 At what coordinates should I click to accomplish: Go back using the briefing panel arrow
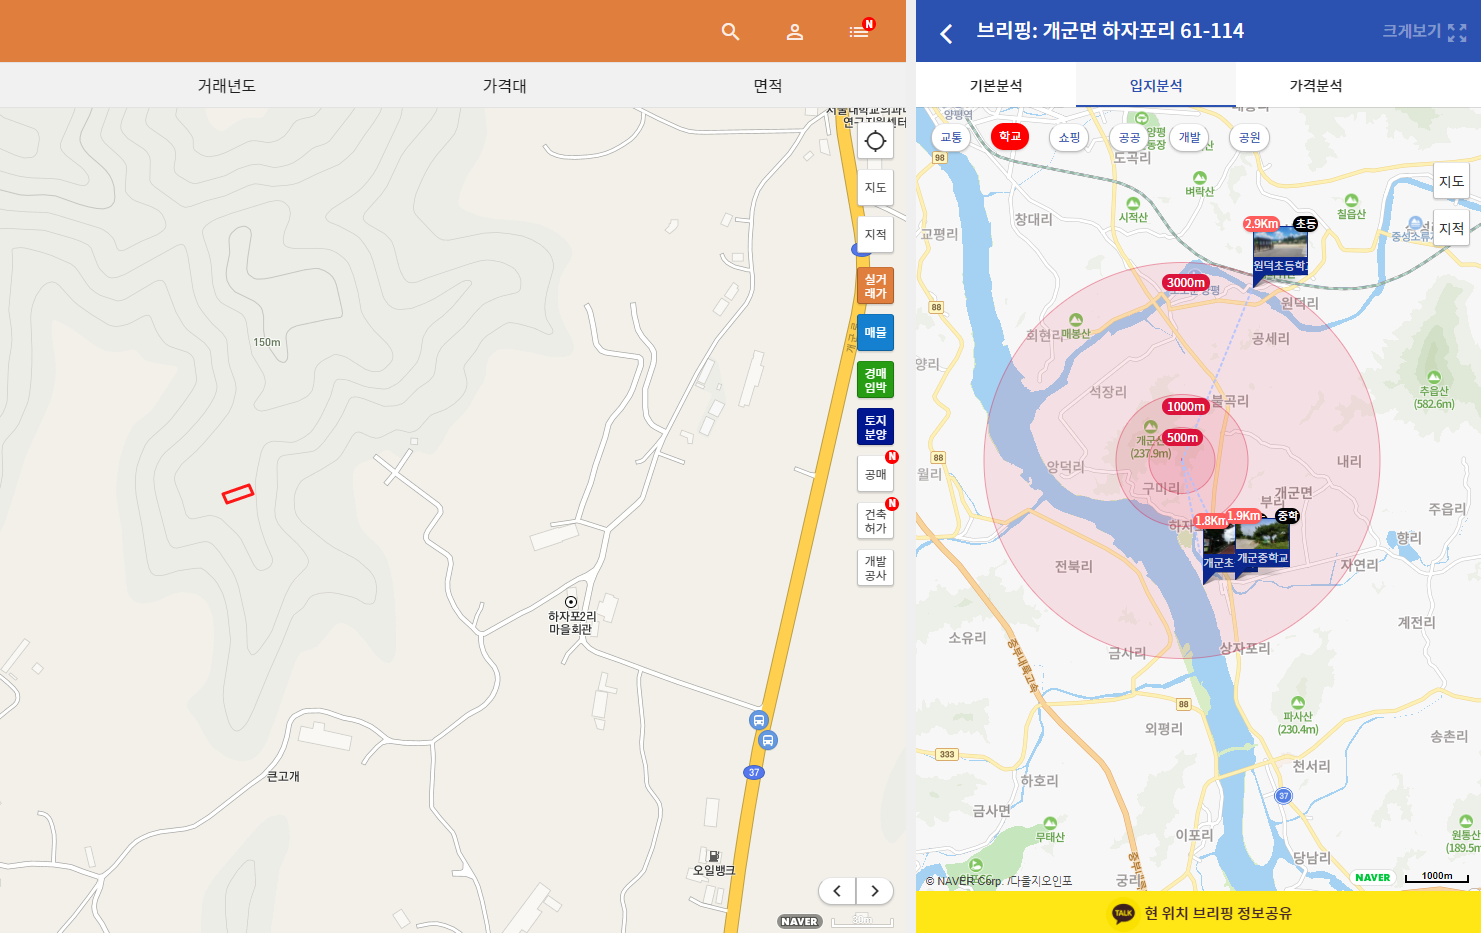[946, 33]
